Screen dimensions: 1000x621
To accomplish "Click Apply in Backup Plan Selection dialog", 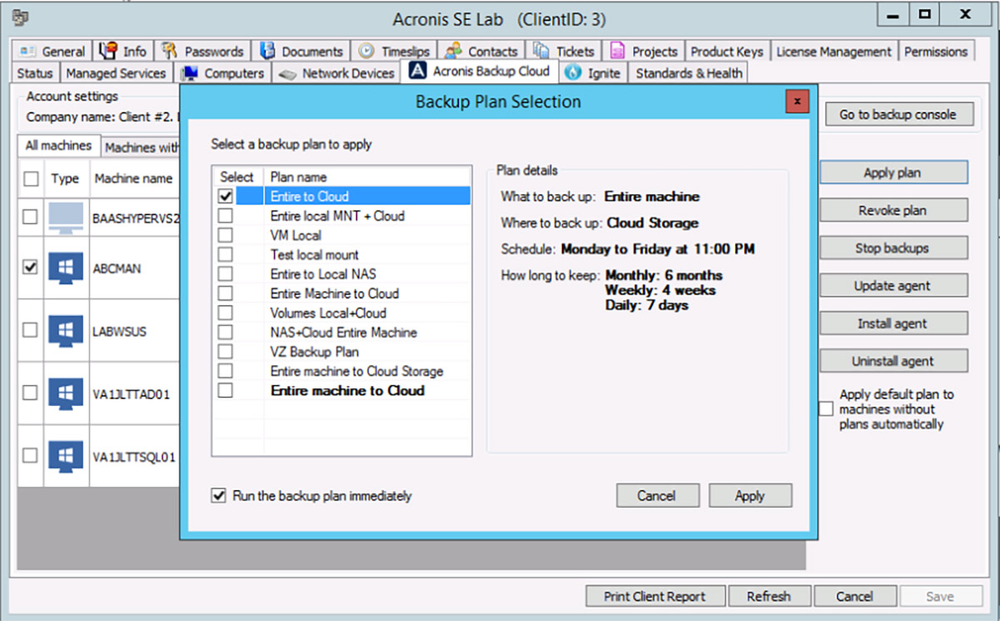I will [750, 495].
